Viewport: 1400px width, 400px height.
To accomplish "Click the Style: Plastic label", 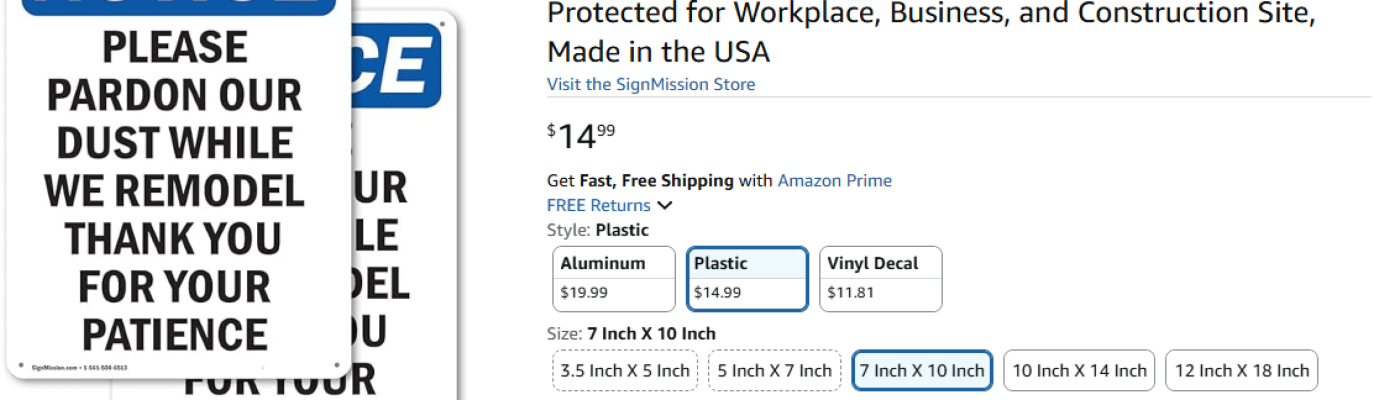I will [x=598, y=230].
